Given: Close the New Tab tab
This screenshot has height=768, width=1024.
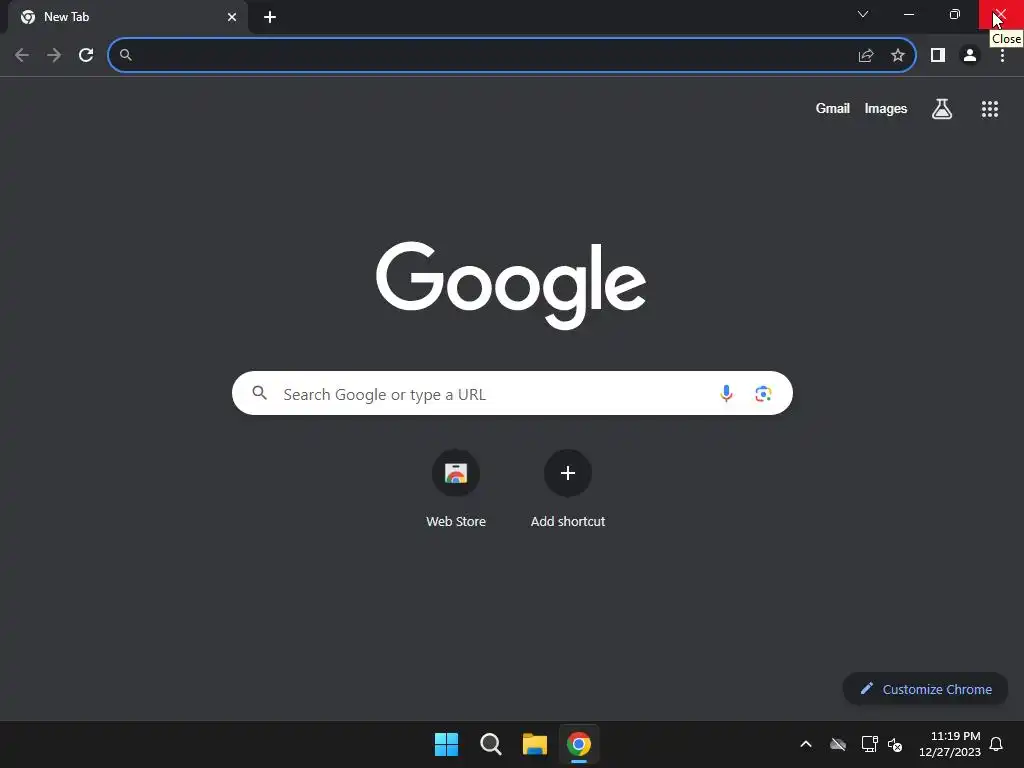Looking at the screenshot, I should (232, 17).
